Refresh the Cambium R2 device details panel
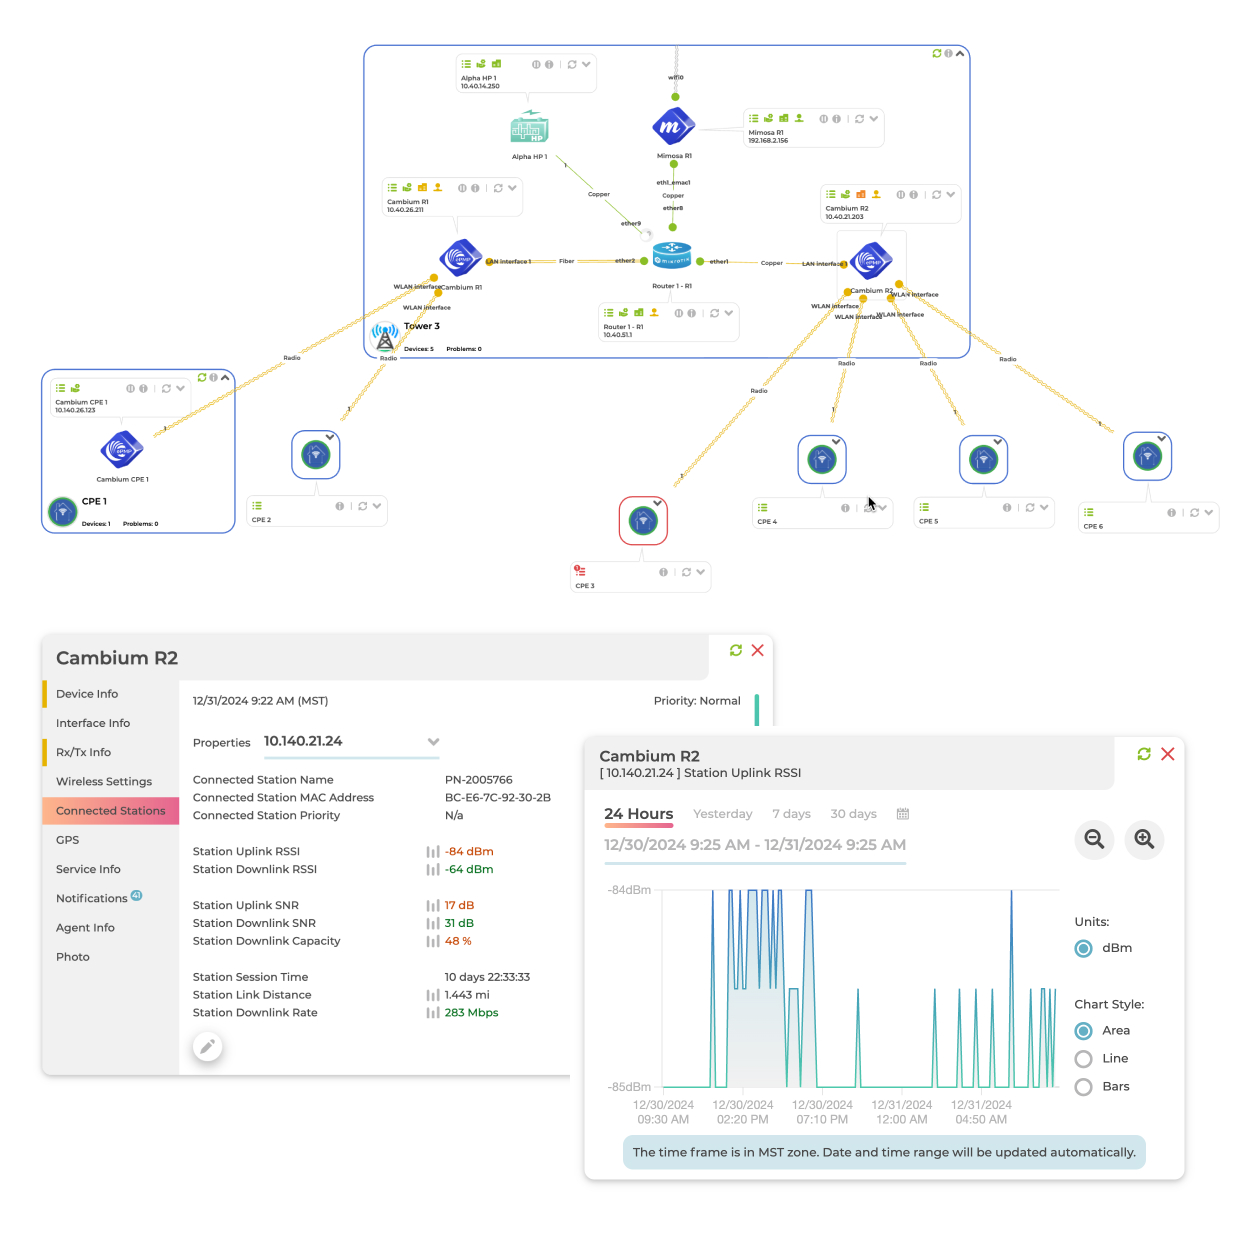 (x=736, y=650)
